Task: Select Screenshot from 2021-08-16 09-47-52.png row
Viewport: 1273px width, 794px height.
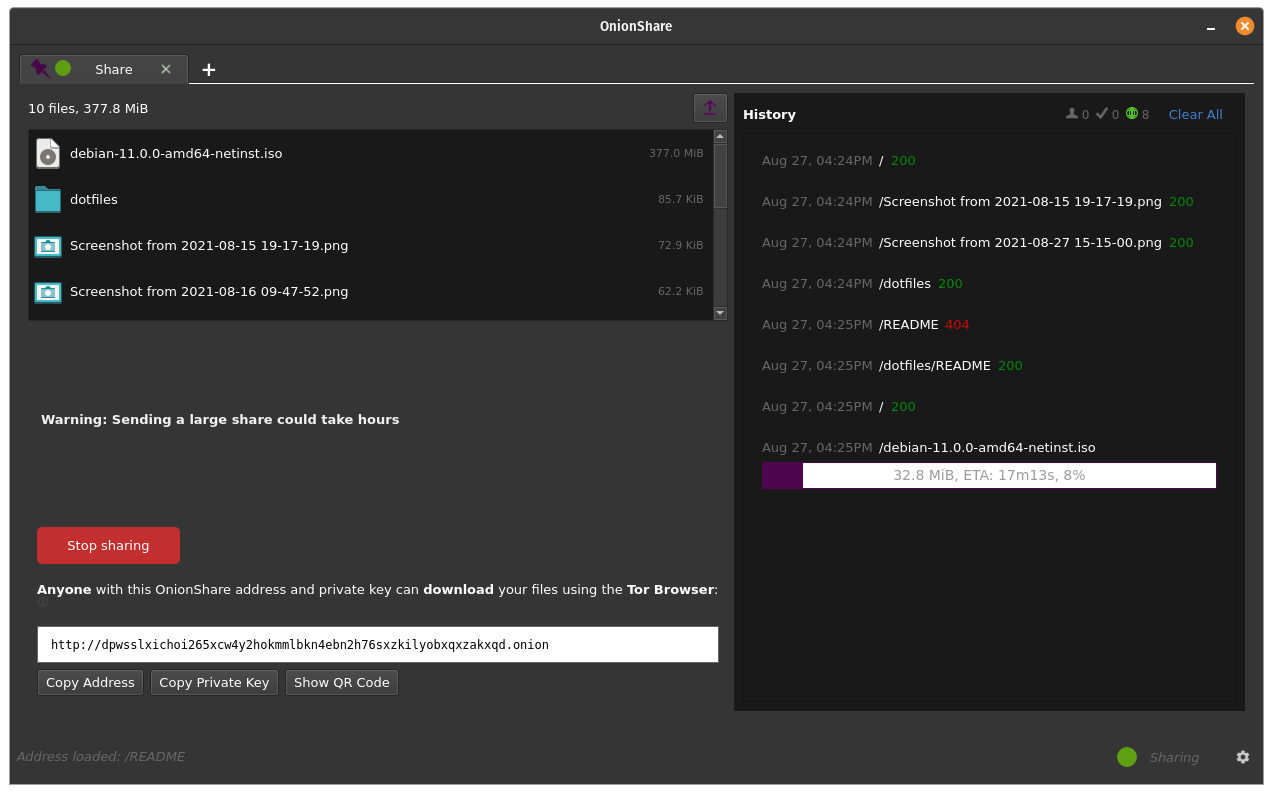Action: [x=370, y=291]
